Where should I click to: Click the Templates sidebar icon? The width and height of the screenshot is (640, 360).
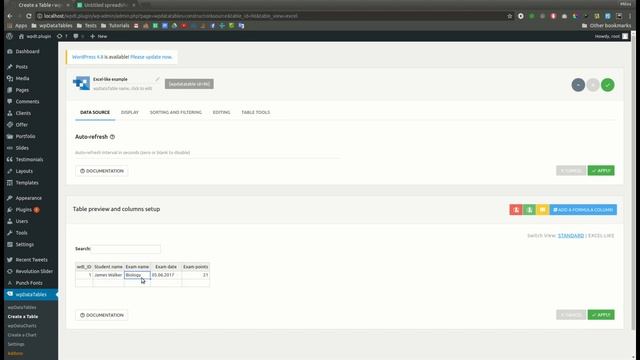[10, 182]
